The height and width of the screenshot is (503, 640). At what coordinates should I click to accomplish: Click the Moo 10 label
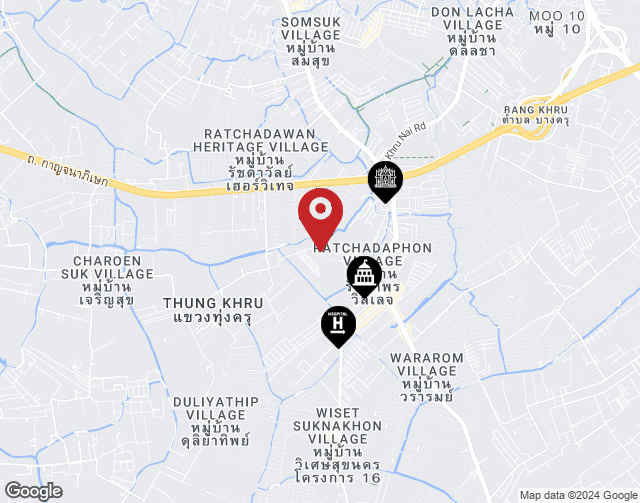coord(557,22)
